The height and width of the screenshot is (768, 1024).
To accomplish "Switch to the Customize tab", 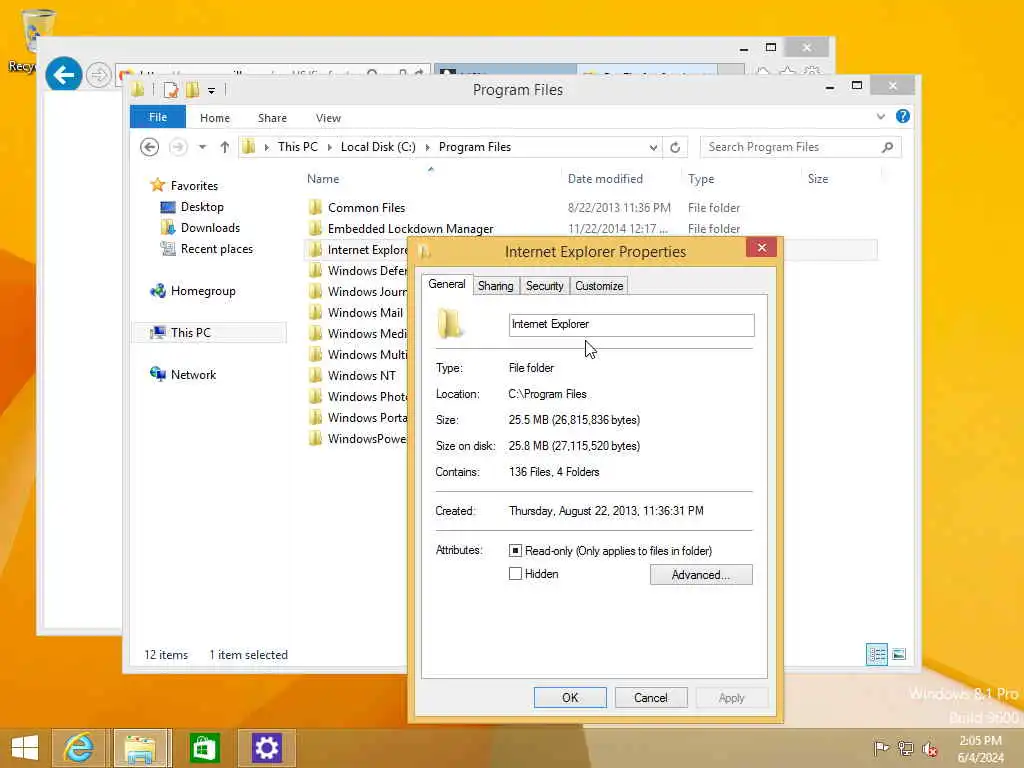I will click(x=599, y=286).
